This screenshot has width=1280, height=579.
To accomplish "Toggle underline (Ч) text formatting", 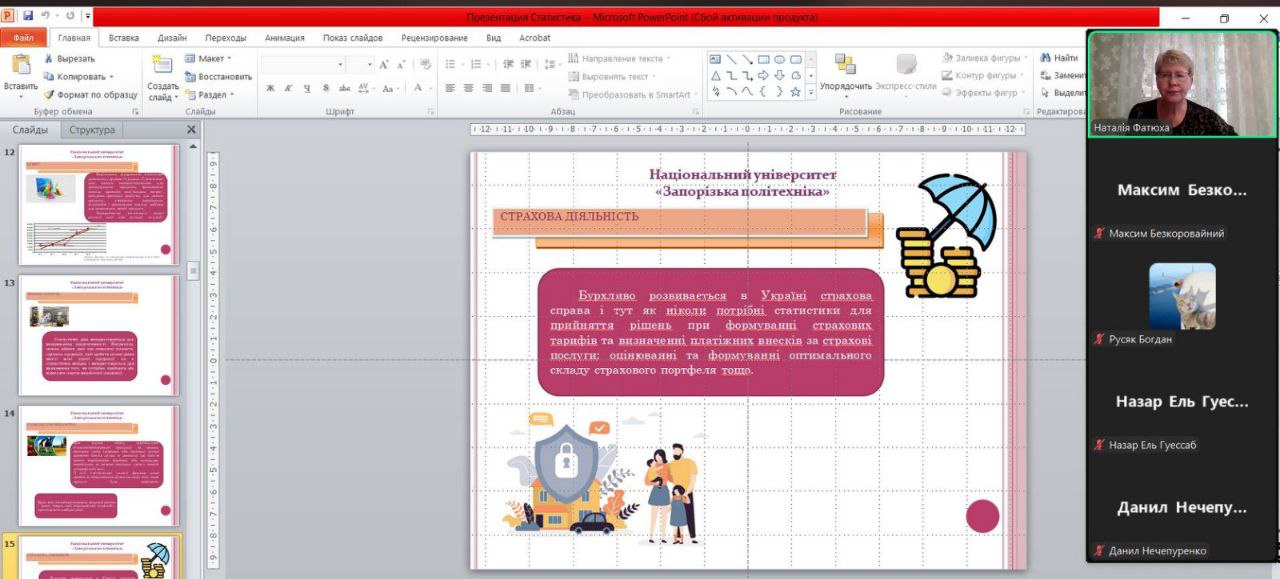I will pyautogui.click(x=307, y=89).
